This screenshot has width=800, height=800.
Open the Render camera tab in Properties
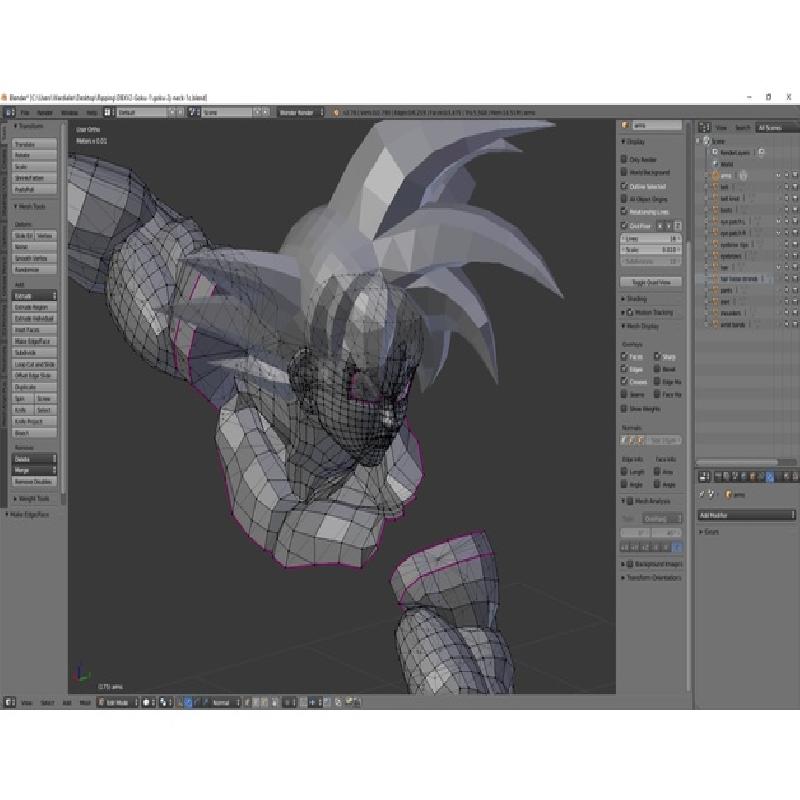pyautogui.click(x=718, y=477)
